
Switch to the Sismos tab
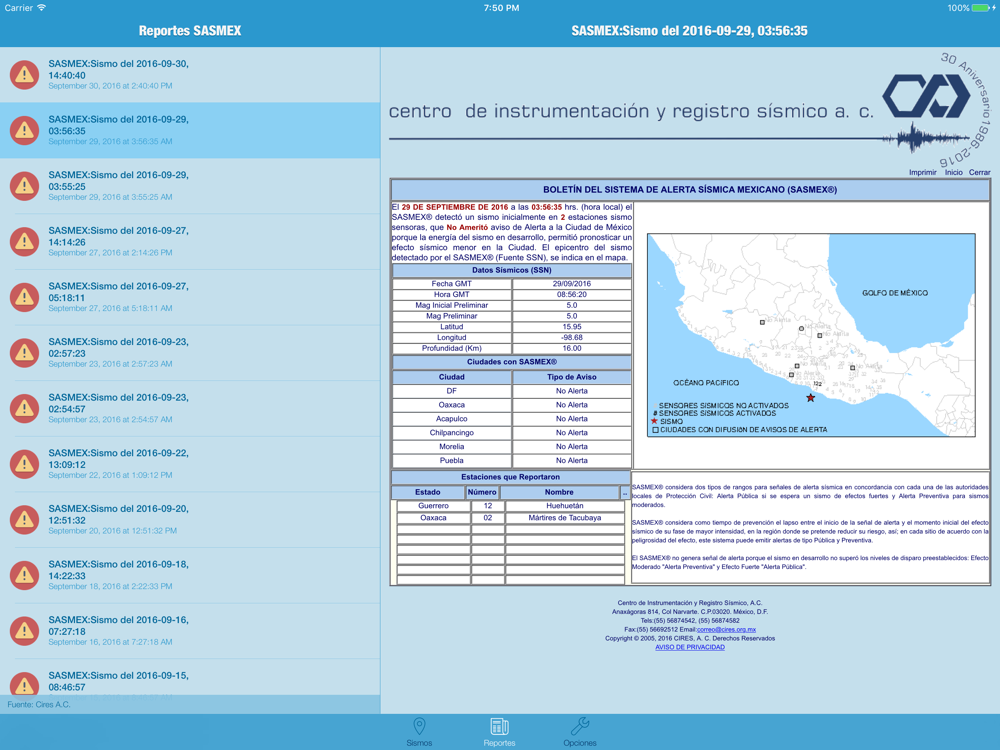point(419,732)
